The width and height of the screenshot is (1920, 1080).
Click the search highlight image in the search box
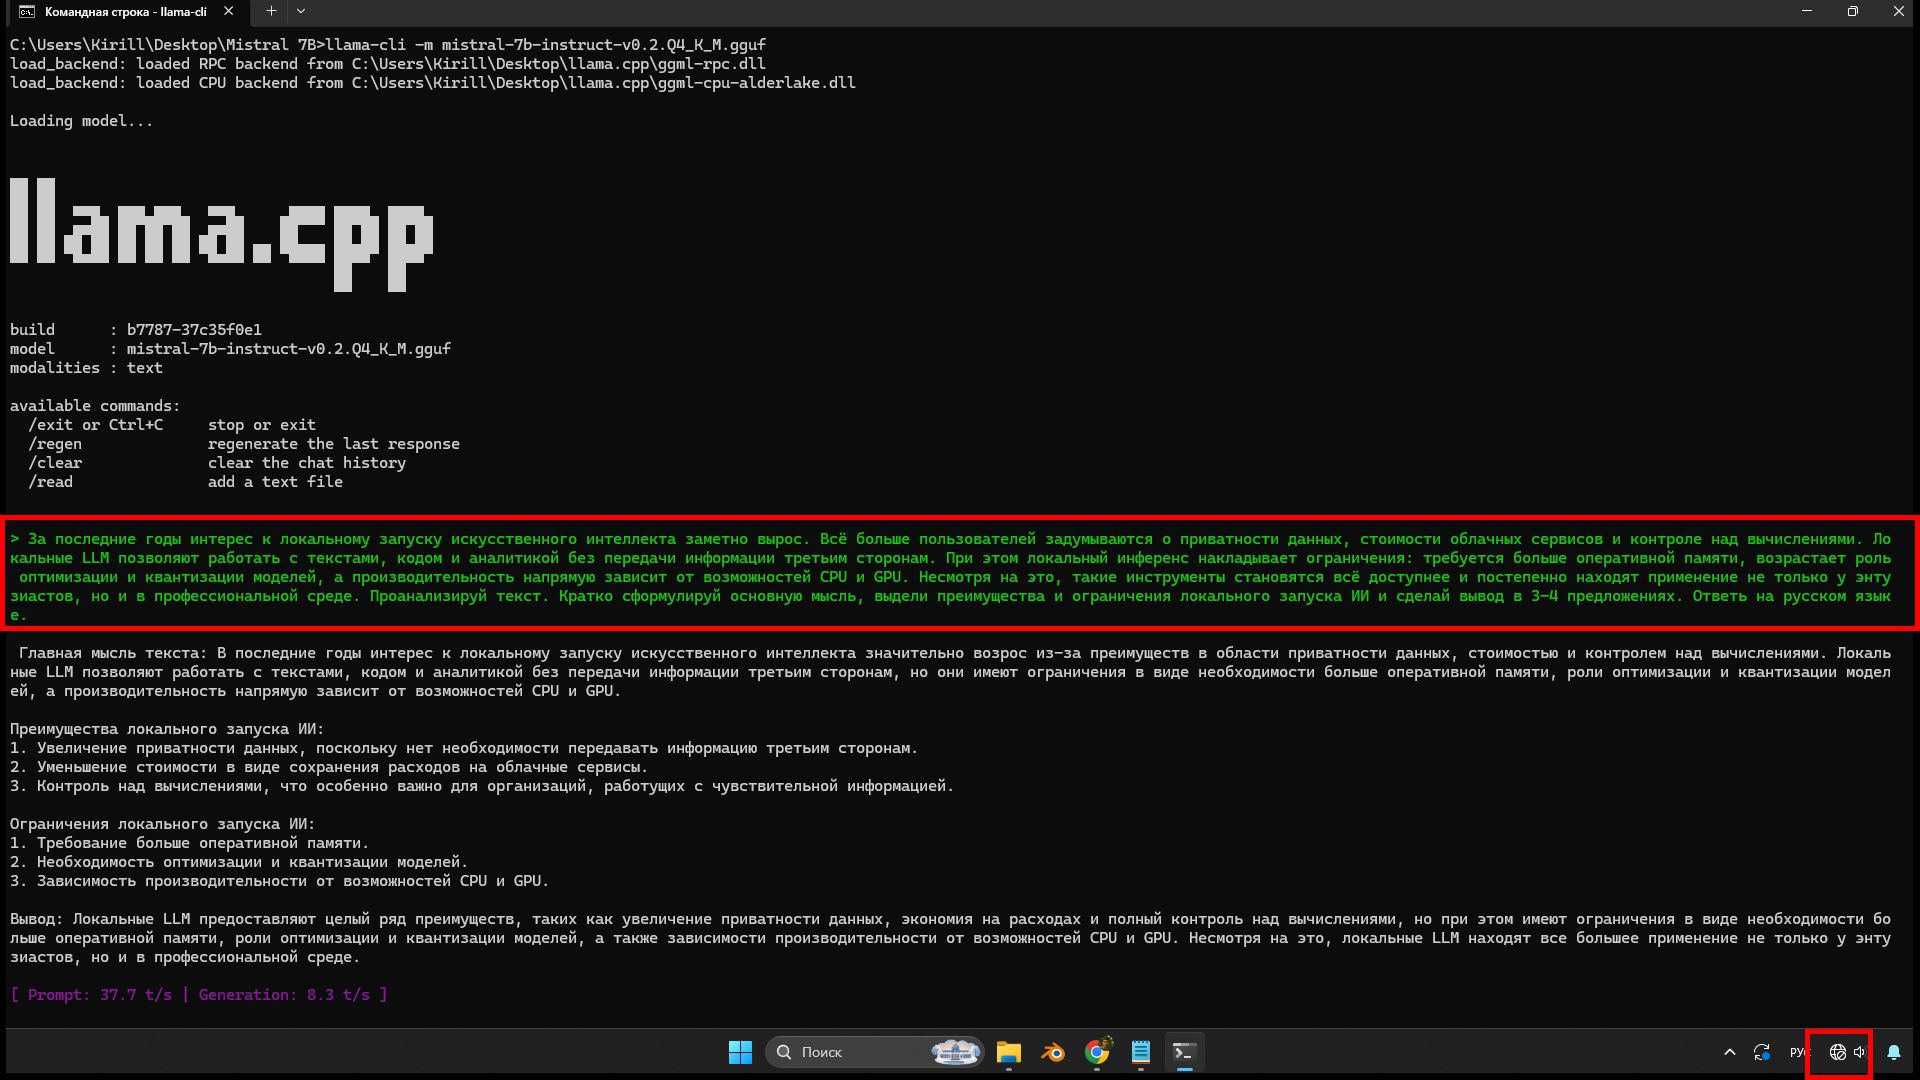tap(954, 1052)
